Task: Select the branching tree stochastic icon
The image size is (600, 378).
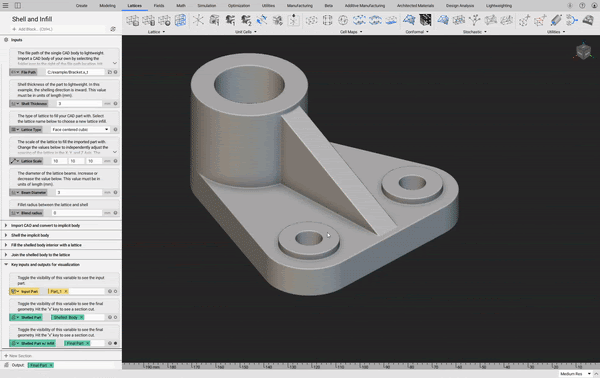Action: click(475, 20)
